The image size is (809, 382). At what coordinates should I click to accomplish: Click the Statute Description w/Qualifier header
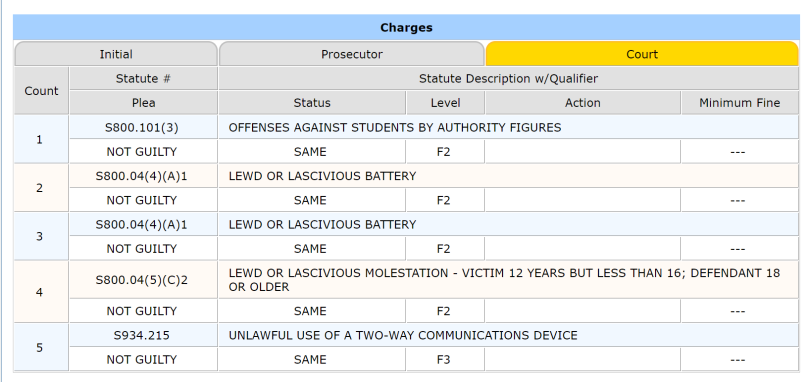508,78
